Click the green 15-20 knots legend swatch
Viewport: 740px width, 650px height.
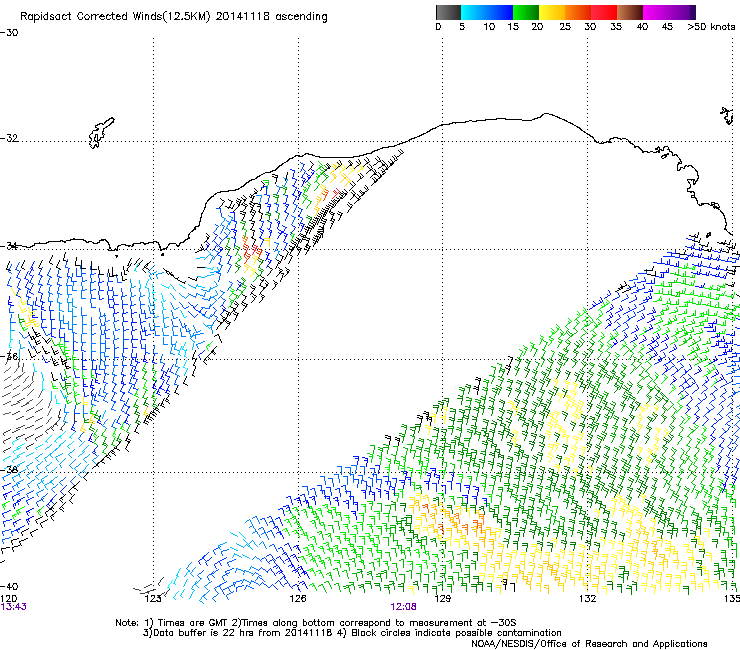point(526,12)
